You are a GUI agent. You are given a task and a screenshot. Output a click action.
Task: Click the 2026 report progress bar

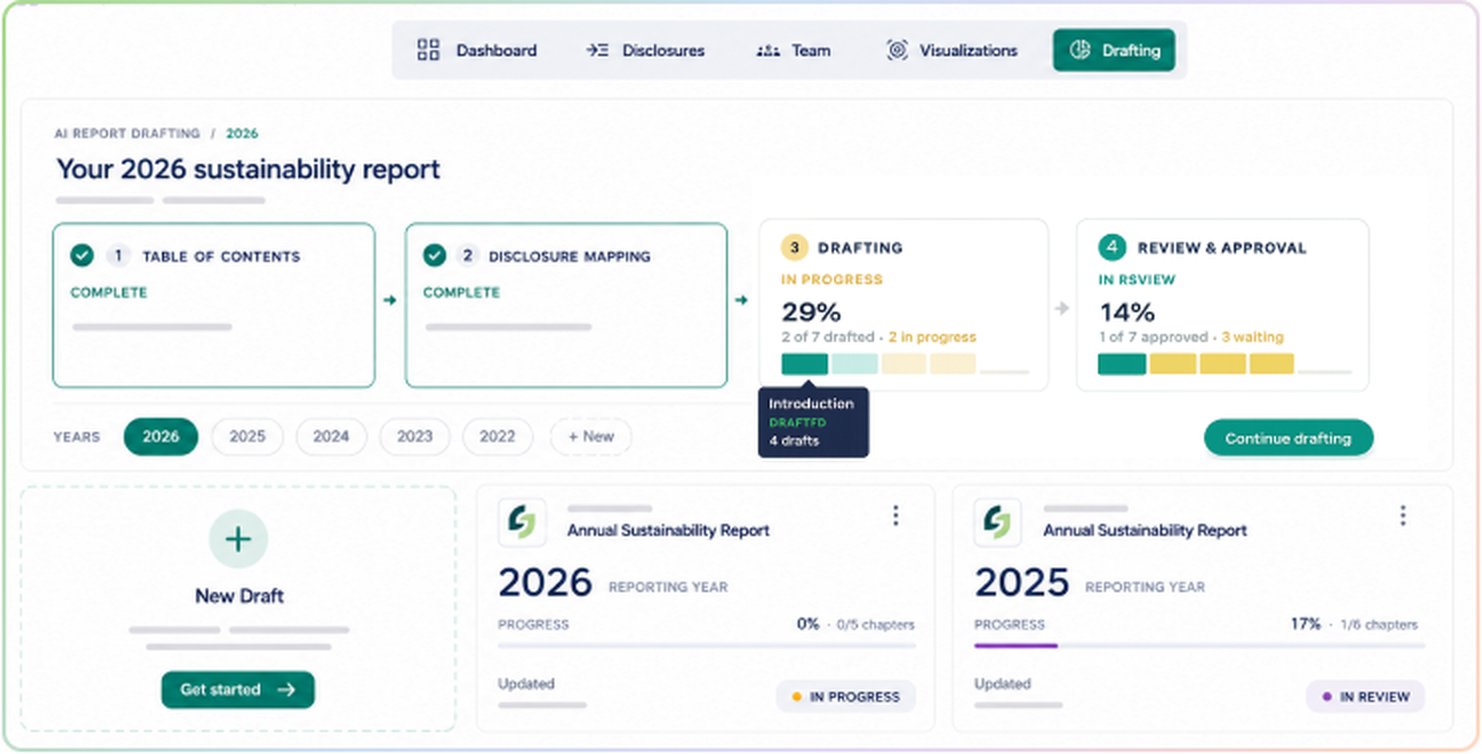pos(706,646)
